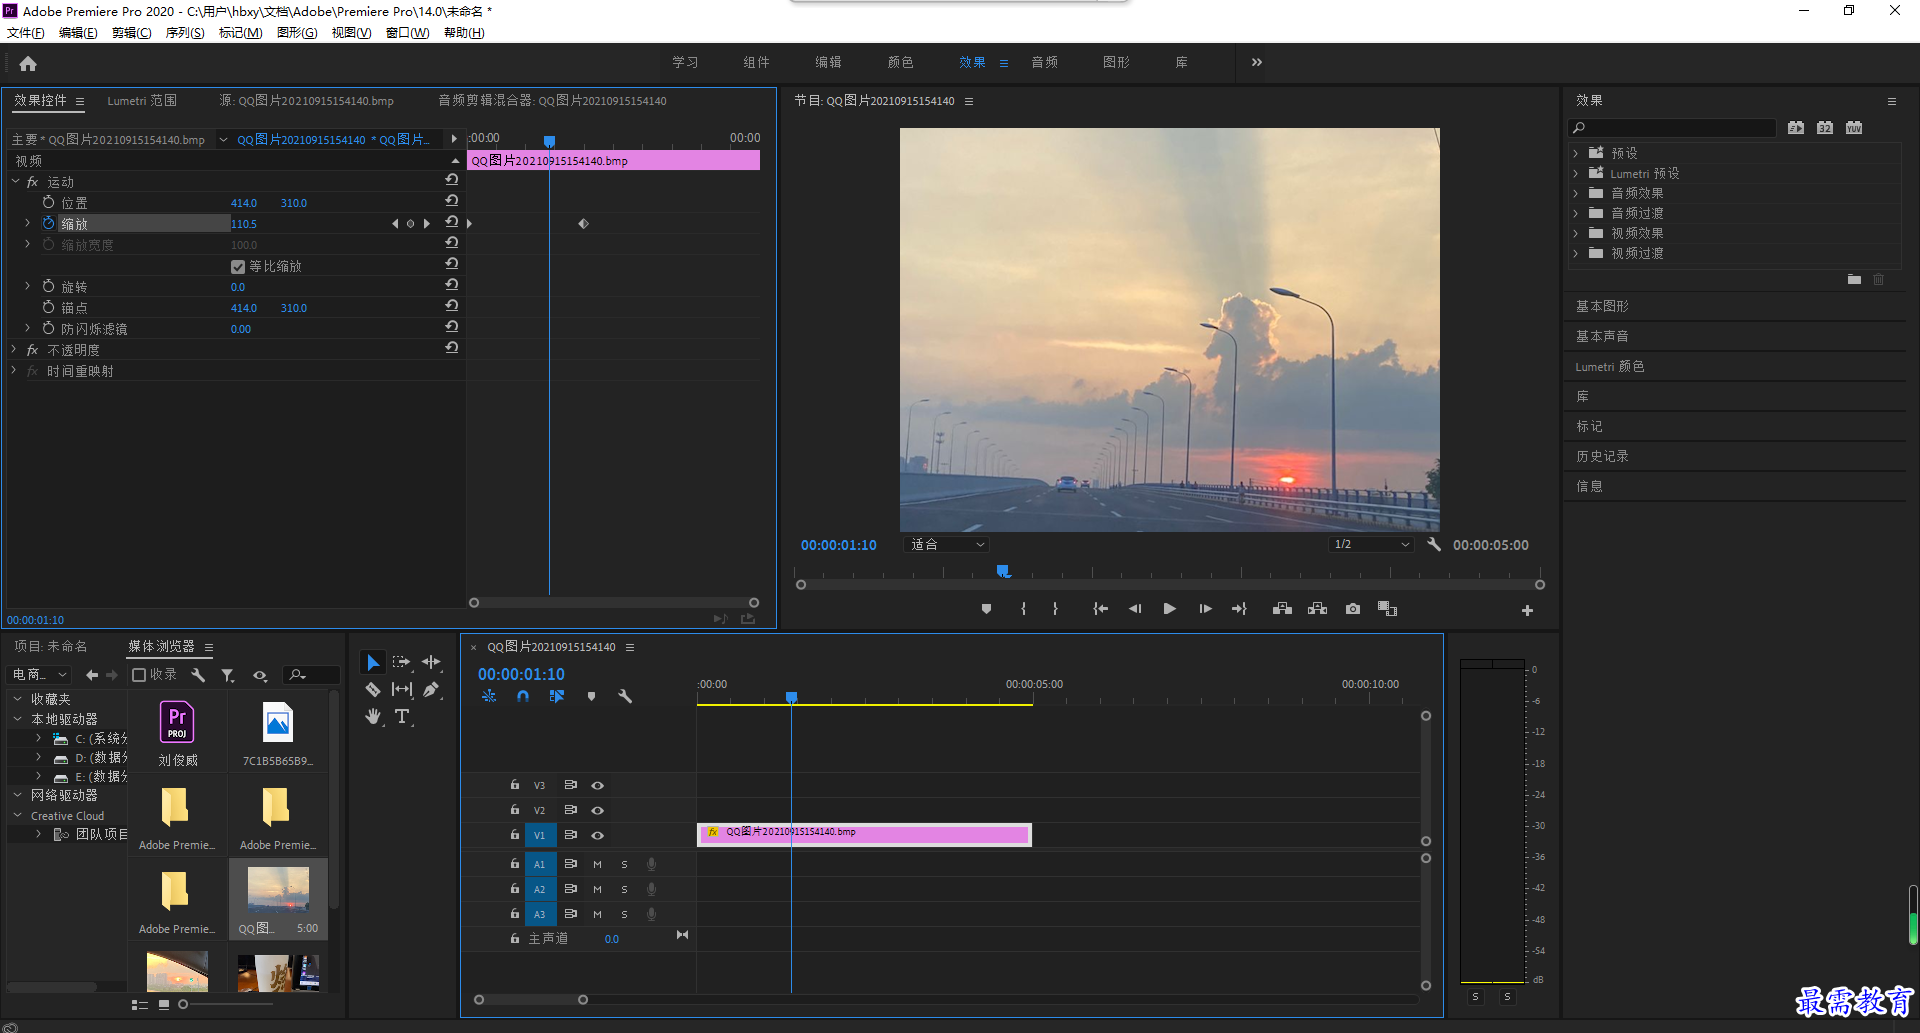
Task: Toggle Uniform Scale checkbox
Action: 238,267
